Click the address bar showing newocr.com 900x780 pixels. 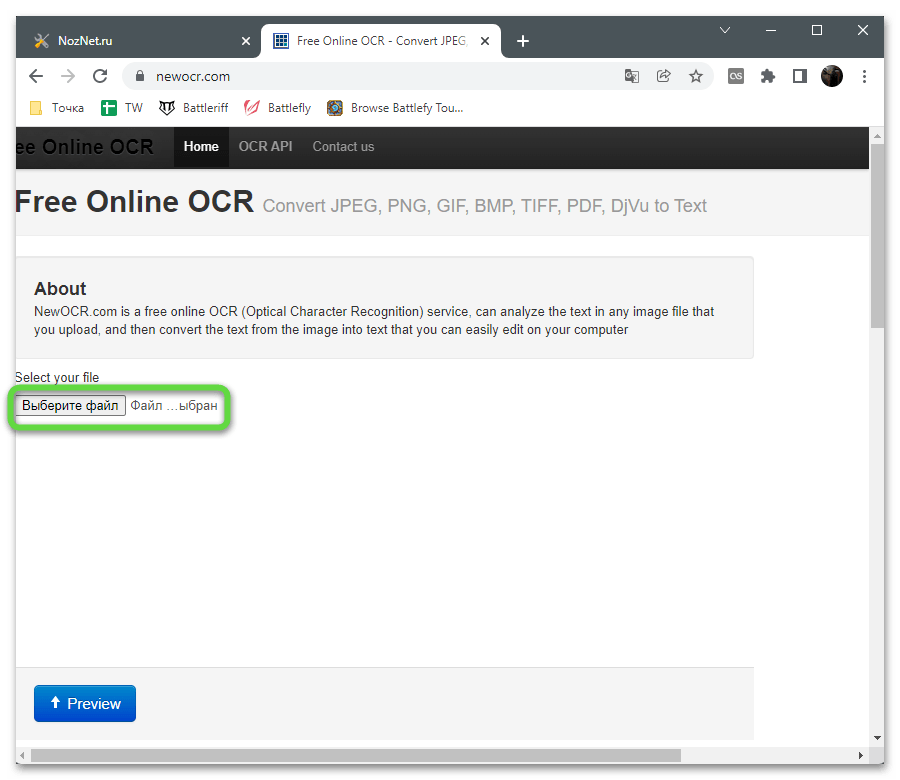click(x=380, y=76)
